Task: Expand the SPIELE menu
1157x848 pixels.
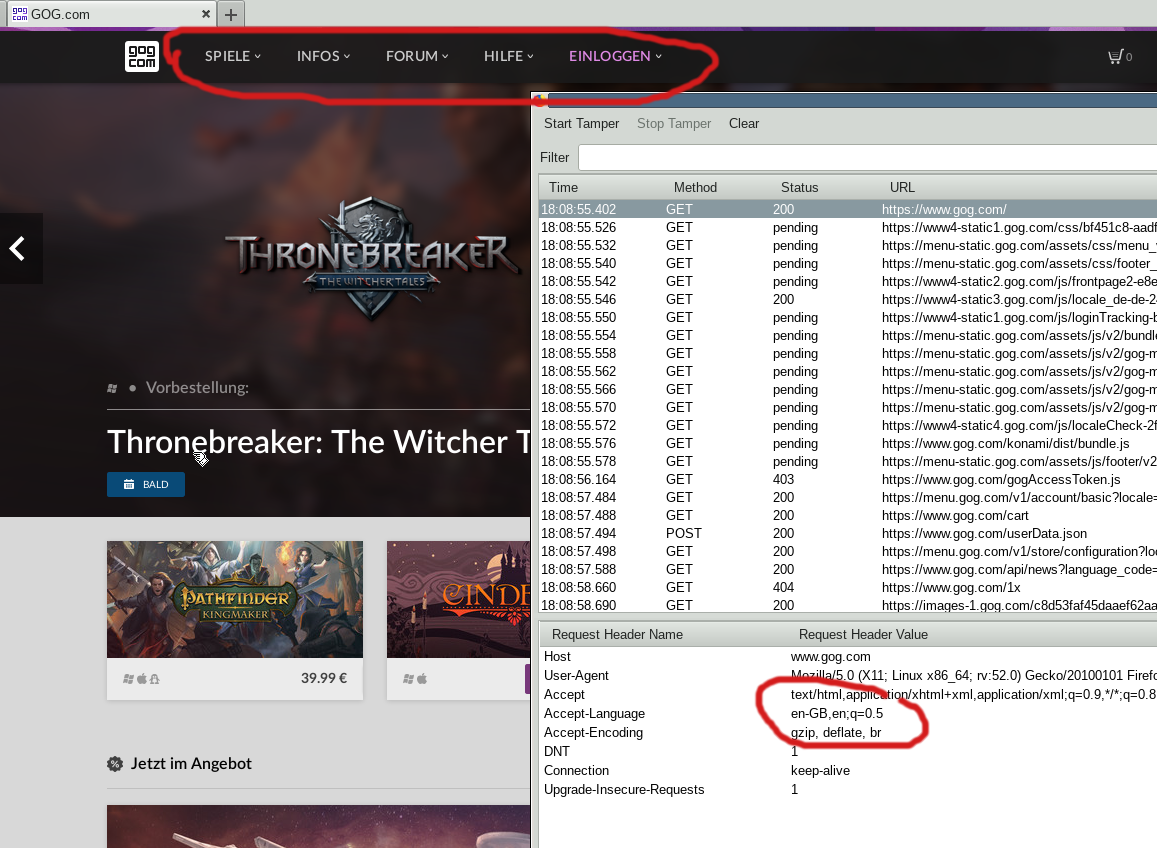Action: tap(232, 56)
